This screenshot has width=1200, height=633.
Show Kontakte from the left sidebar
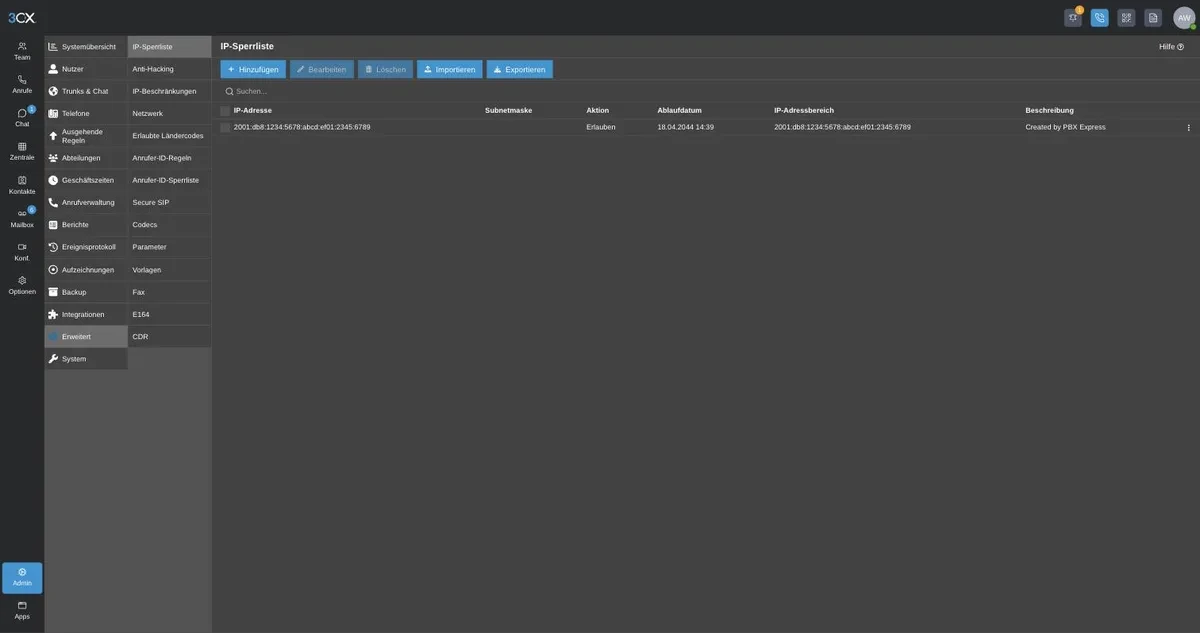click(x=22, y=185)
